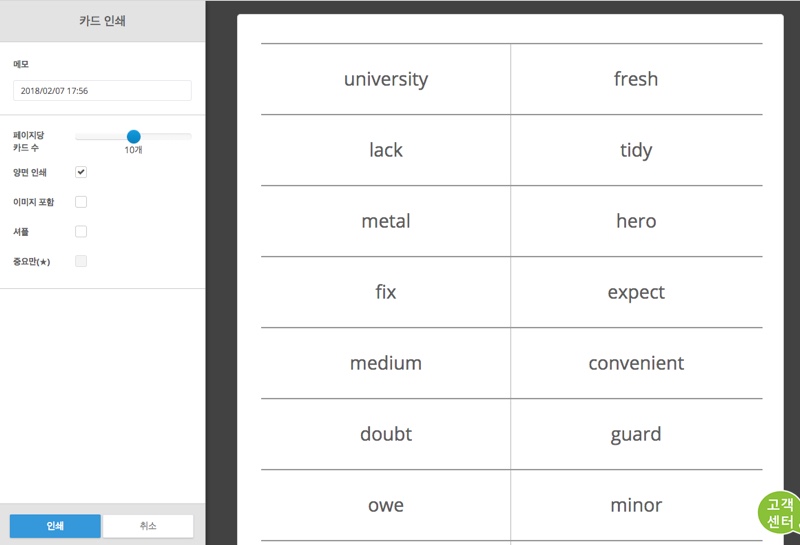Toggle the 중요만(★) checkbox
This screenshot has width=800, height=545.
(x=81, y=261)
